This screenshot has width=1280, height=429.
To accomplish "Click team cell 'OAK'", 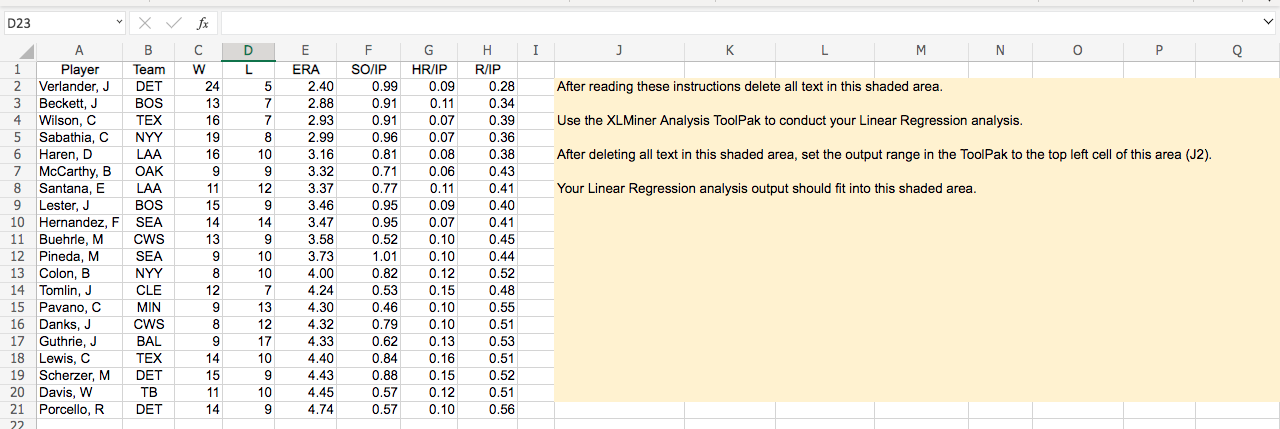I will click(x=149, y=171).
